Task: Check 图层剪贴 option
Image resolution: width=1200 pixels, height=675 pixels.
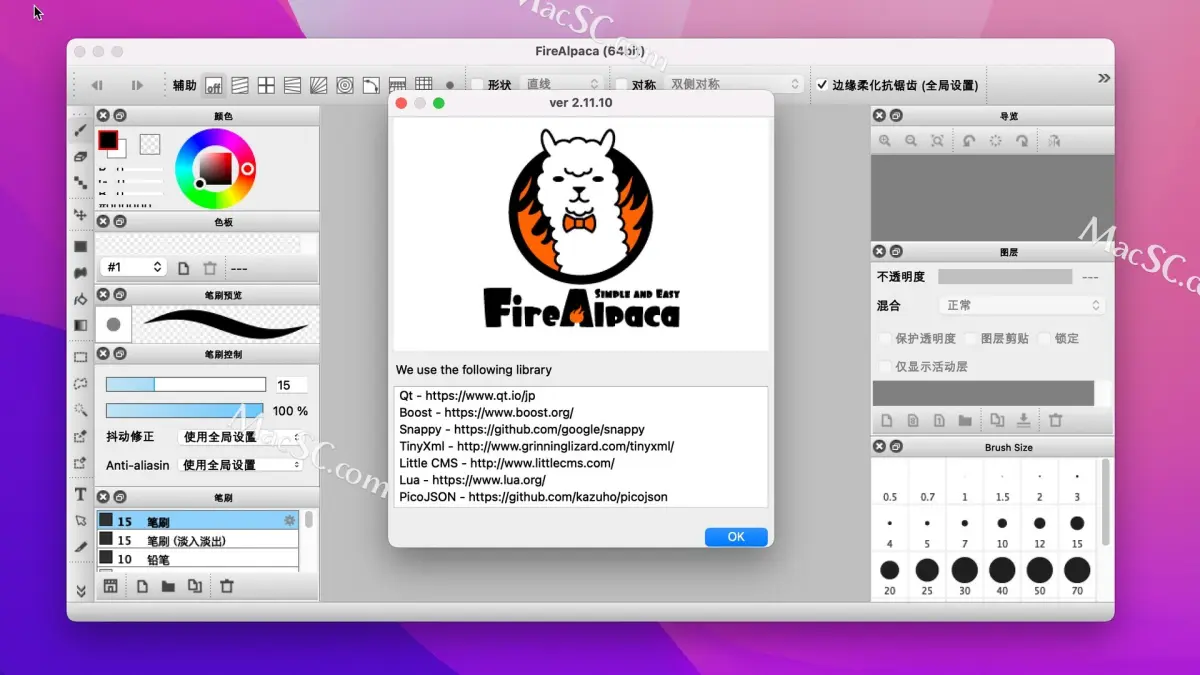Action: point(971,338)
